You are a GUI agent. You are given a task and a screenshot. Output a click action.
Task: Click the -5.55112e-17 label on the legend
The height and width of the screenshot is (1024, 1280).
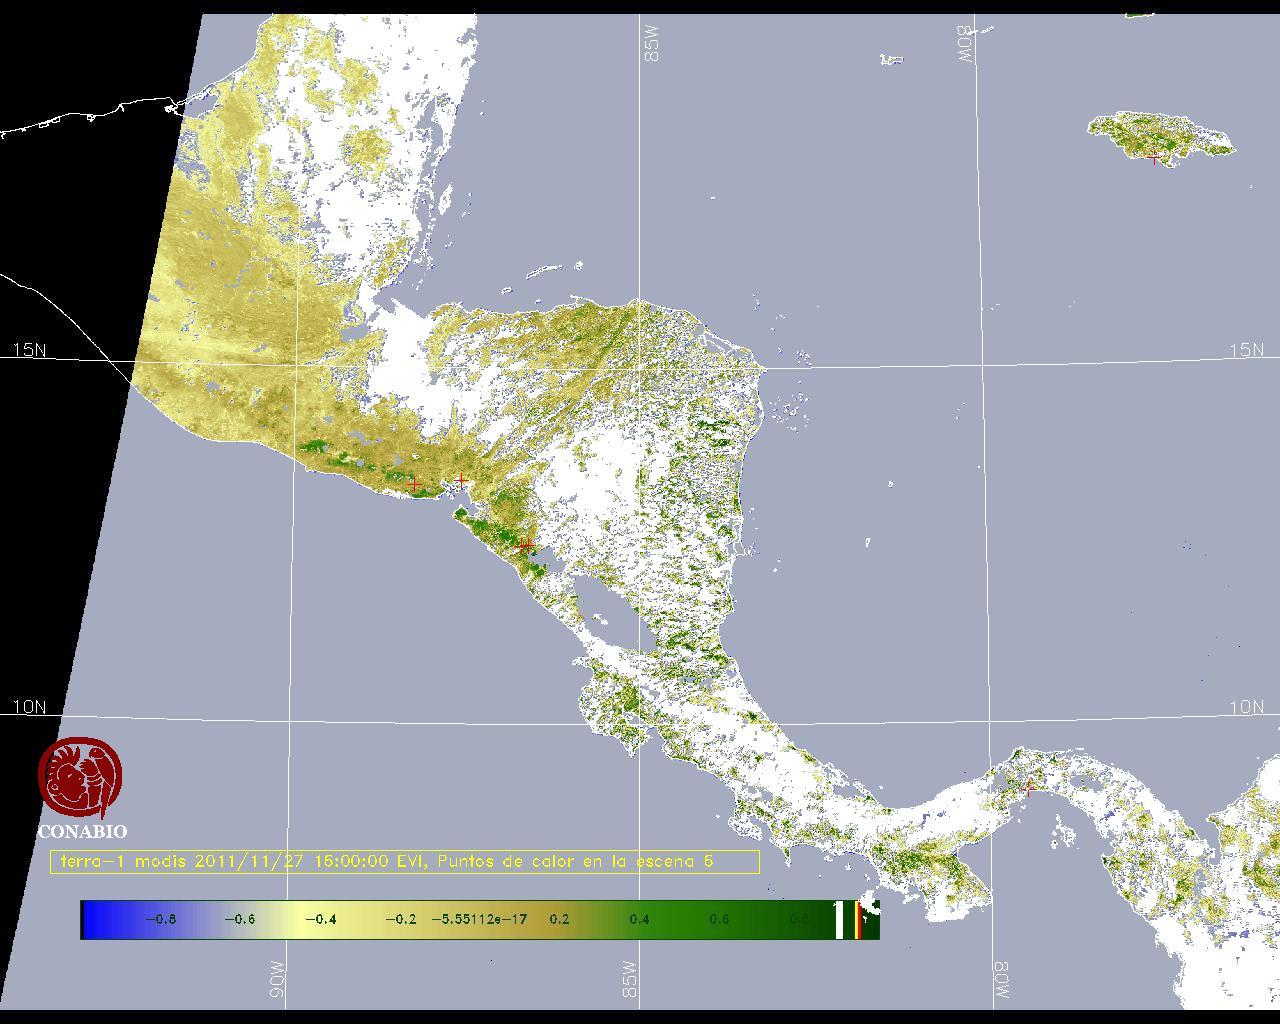tap(479, 920)
